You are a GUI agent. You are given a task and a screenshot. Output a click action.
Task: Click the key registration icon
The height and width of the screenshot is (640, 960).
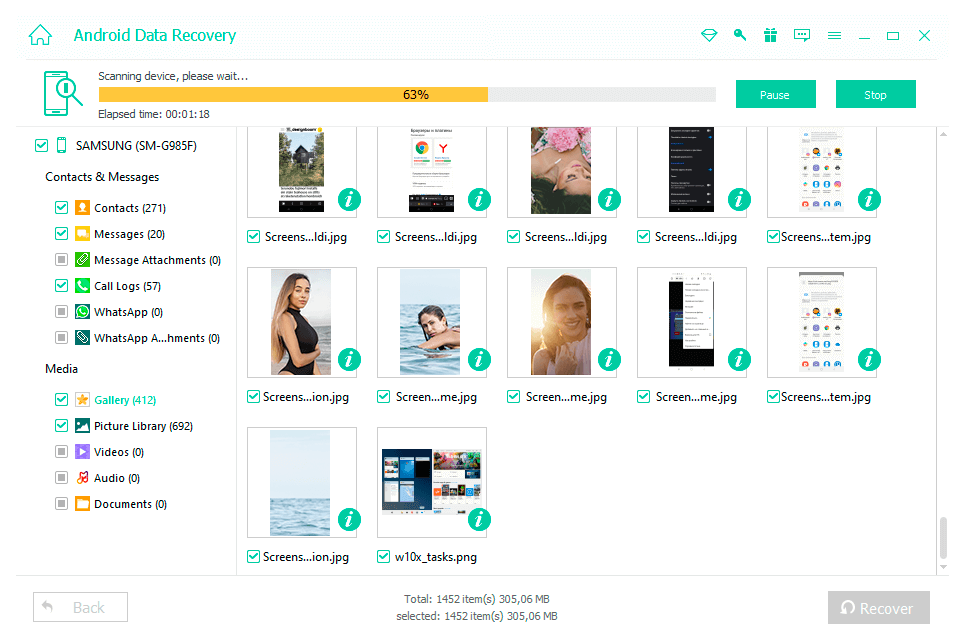point(740,35)
